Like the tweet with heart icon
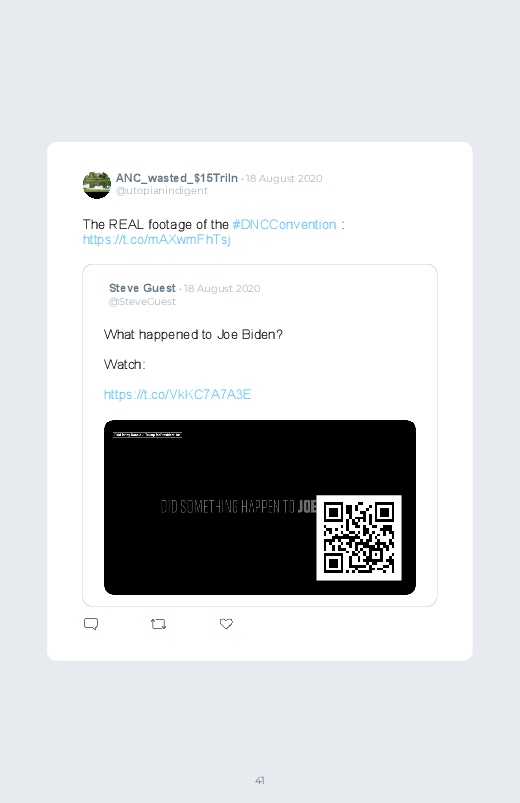The width and height of the screenshot is (520, 803). pos(226,624)
